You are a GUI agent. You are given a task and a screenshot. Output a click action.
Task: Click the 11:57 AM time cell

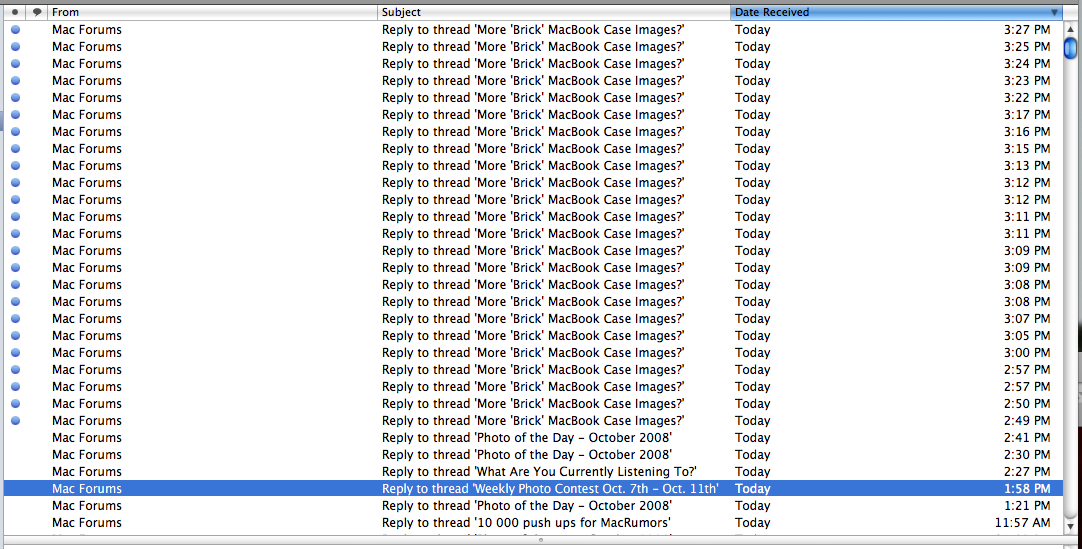click(1023, 523)
